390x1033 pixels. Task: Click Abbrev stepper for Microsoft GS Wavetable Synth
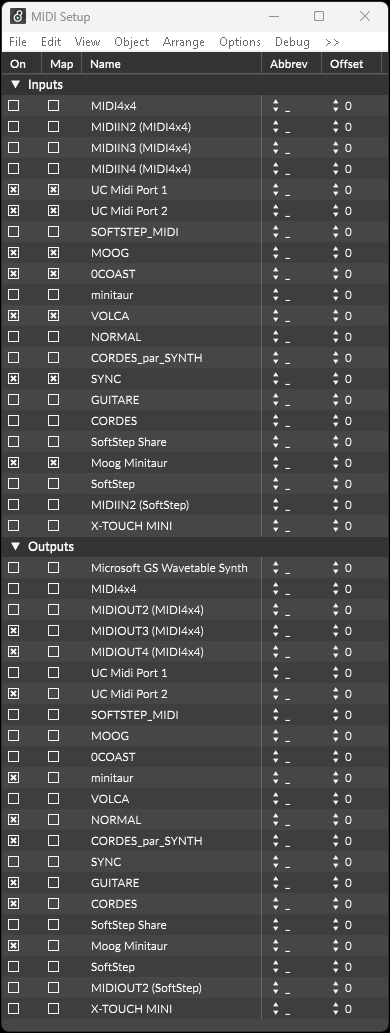click(275, 568)
